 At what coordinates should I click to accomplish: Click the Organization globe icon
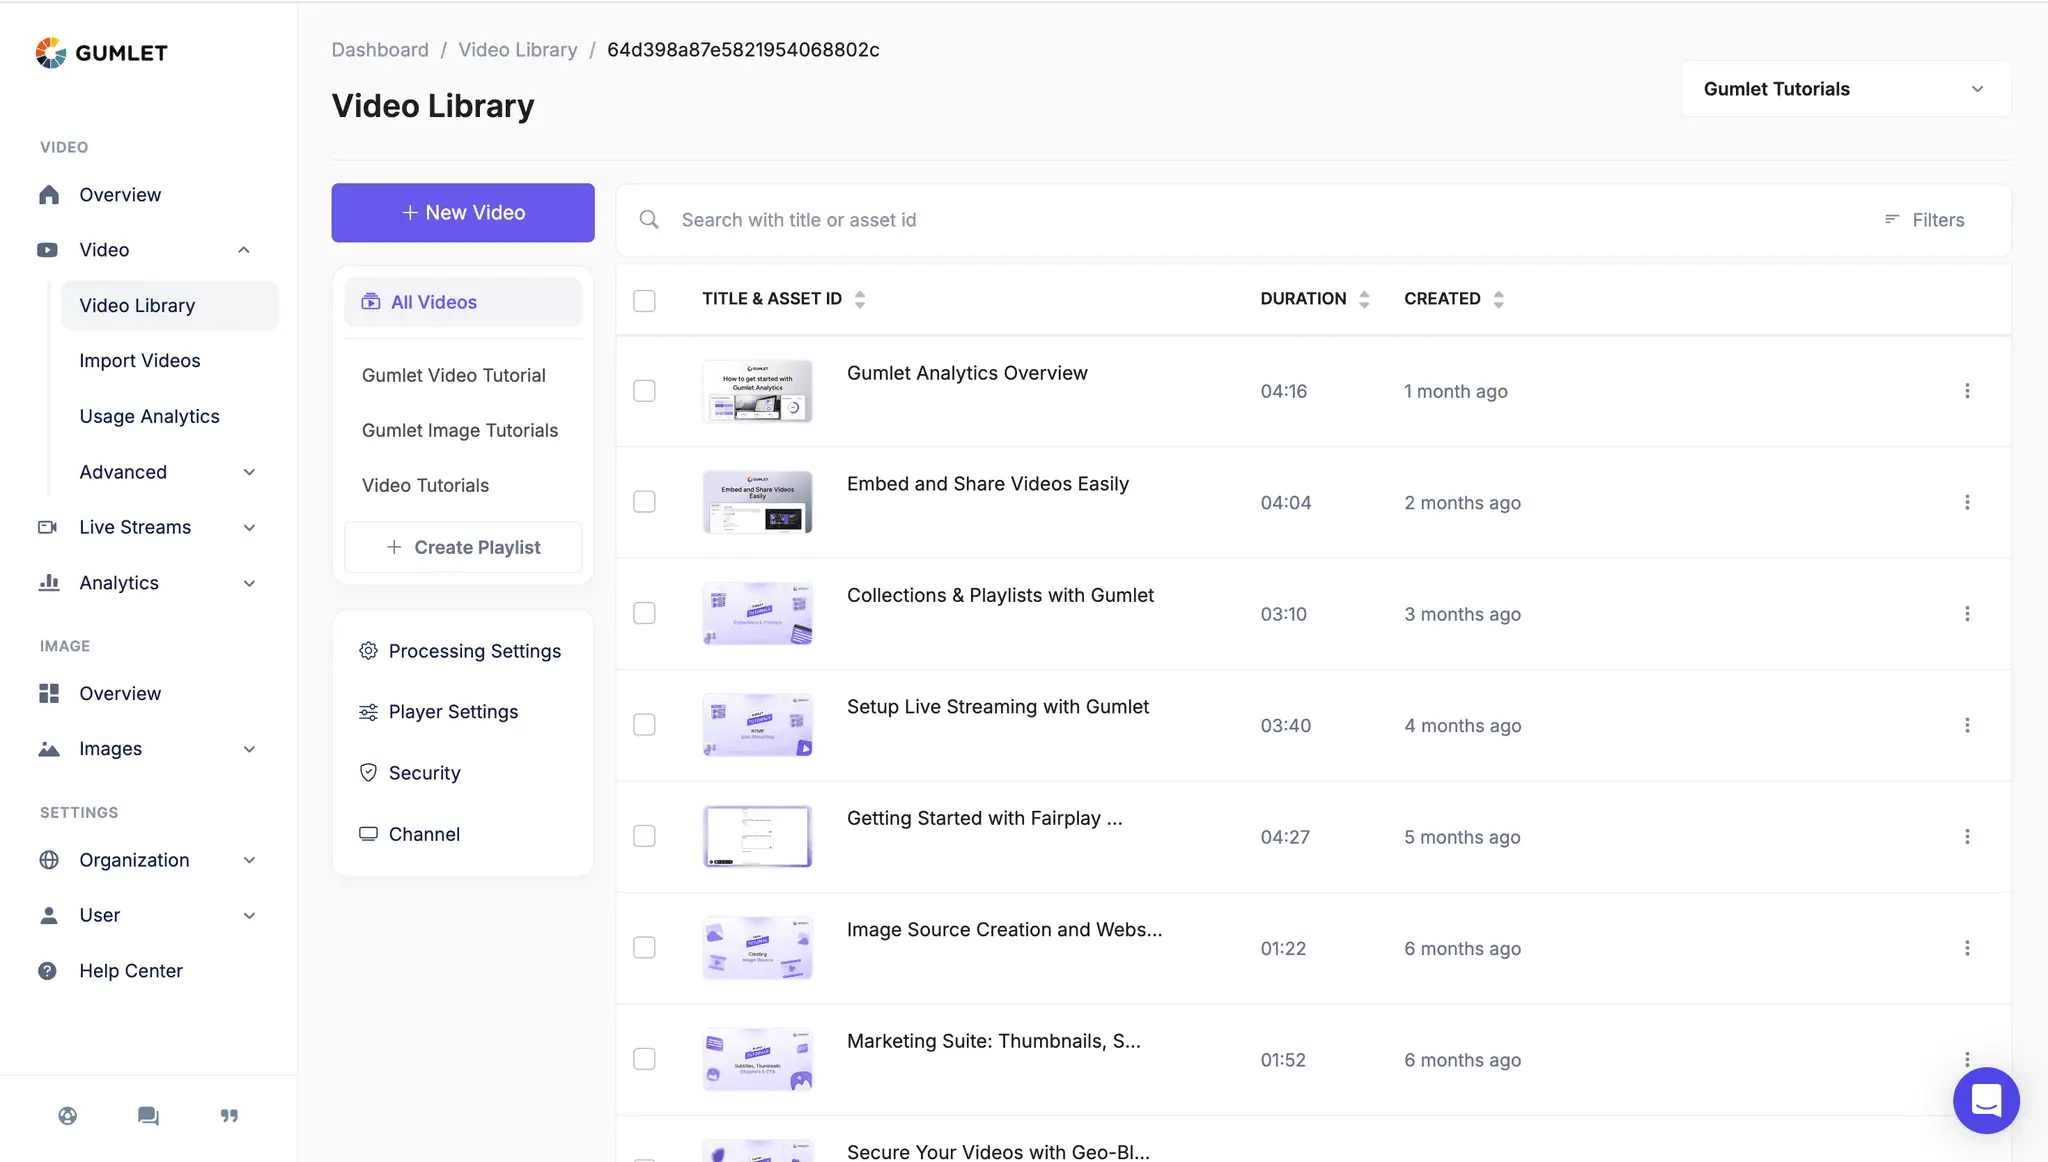coord(49,860)
